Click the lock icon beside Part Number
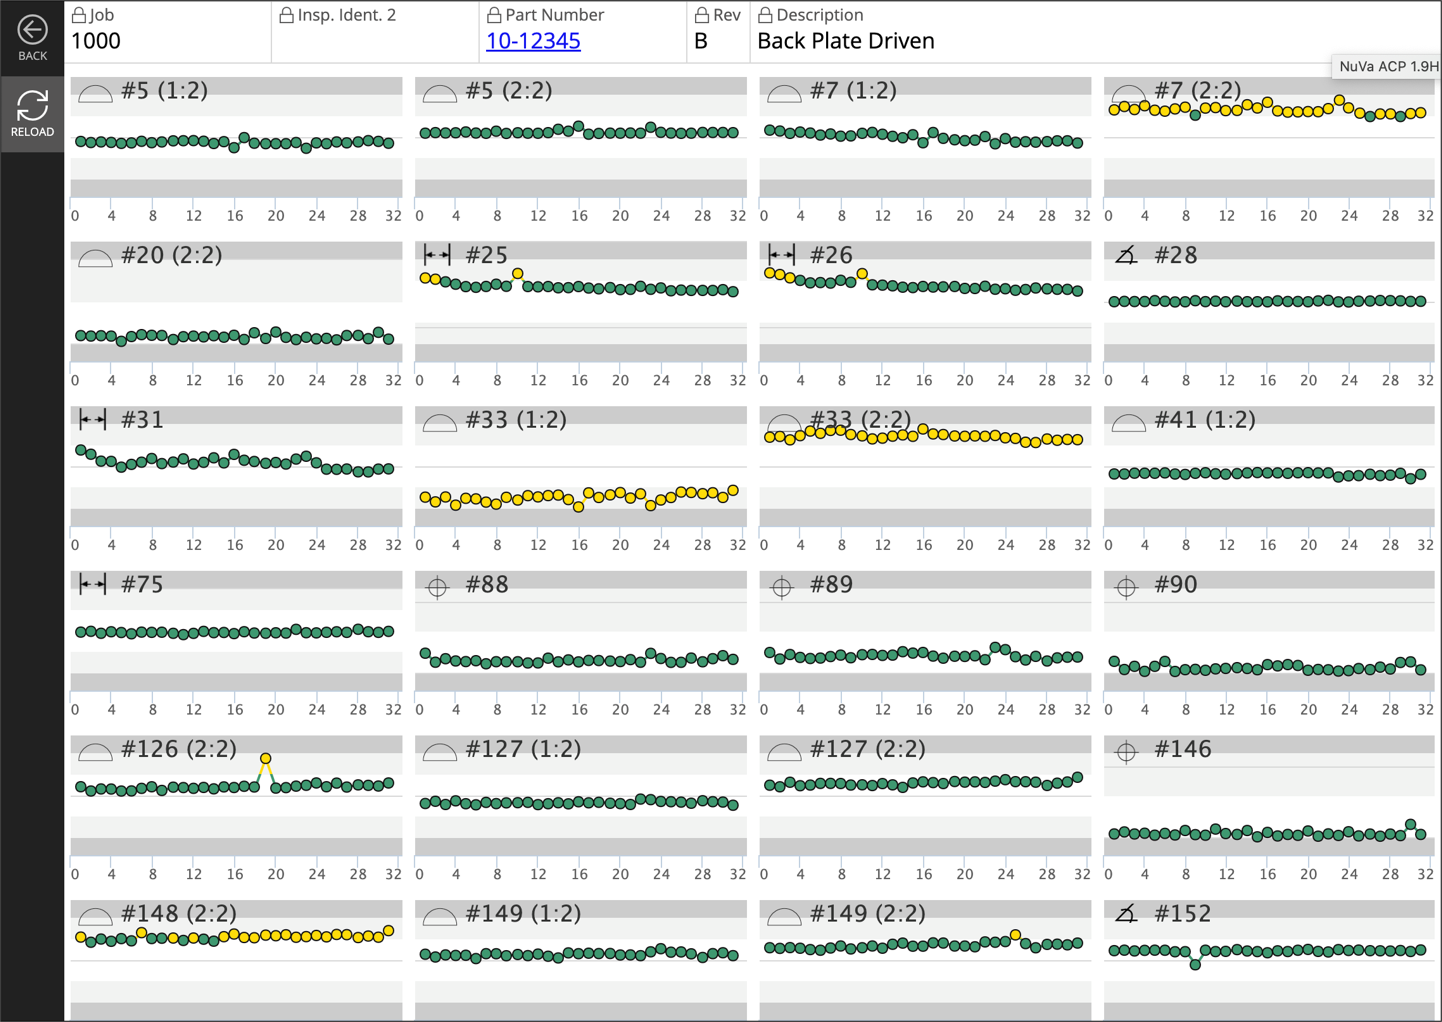 (494, 15)
